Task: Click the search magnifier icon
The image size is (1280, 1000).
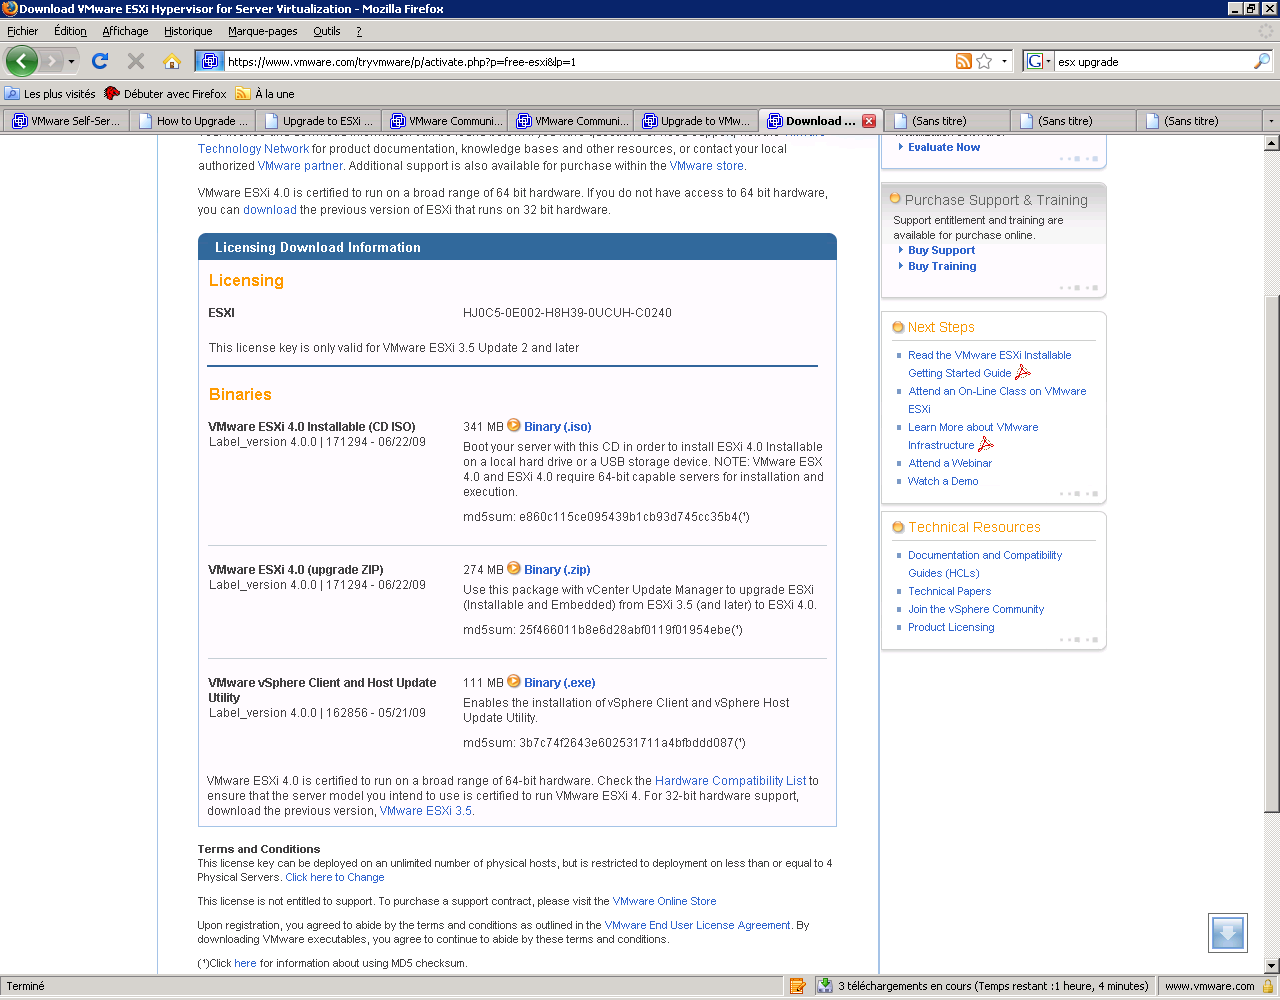Action: (x=1262, y=61)
